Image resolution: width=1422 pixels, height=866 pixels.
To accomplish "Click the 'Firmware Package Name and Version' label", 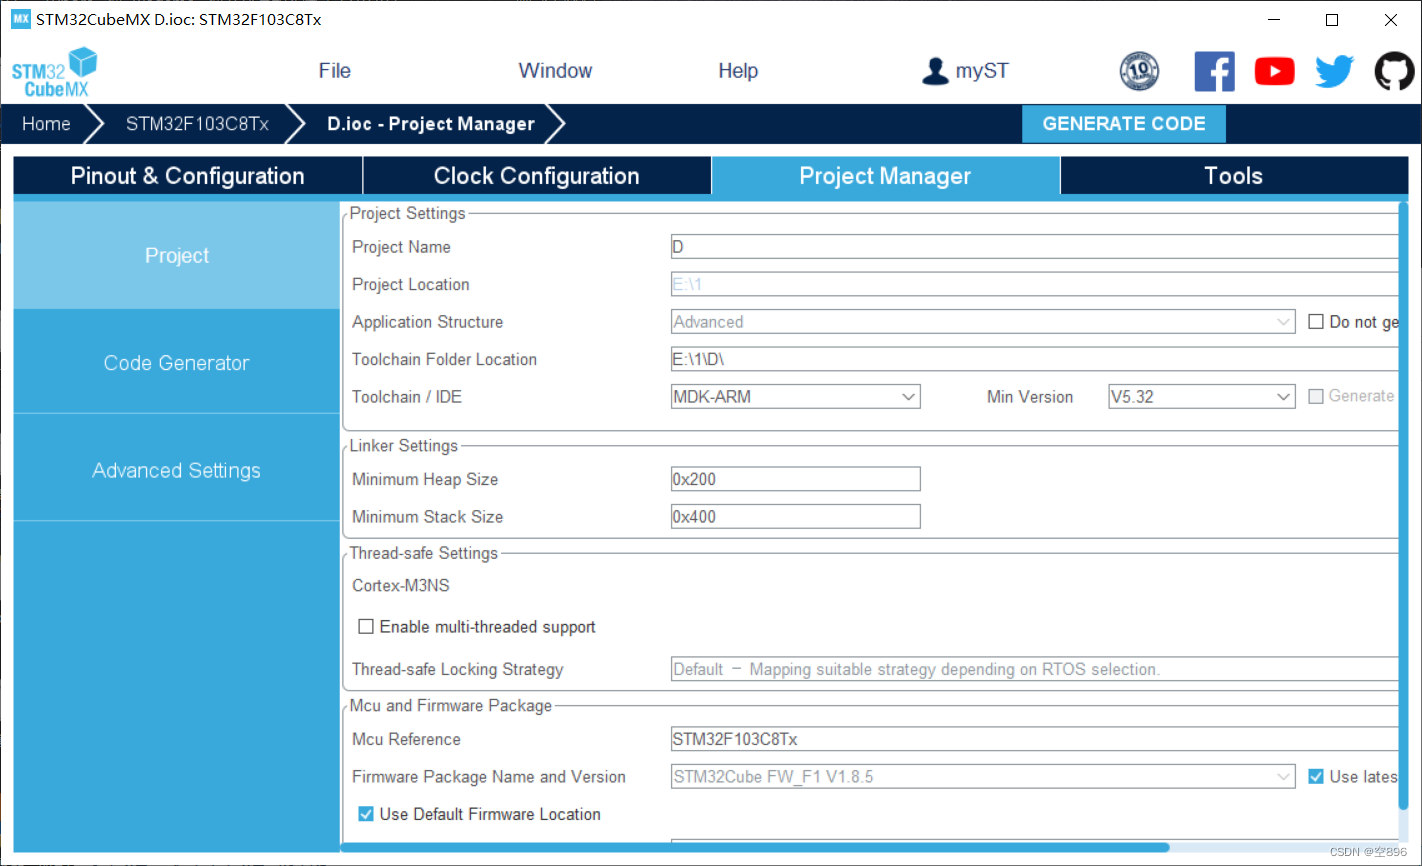I will coord(489,777).
